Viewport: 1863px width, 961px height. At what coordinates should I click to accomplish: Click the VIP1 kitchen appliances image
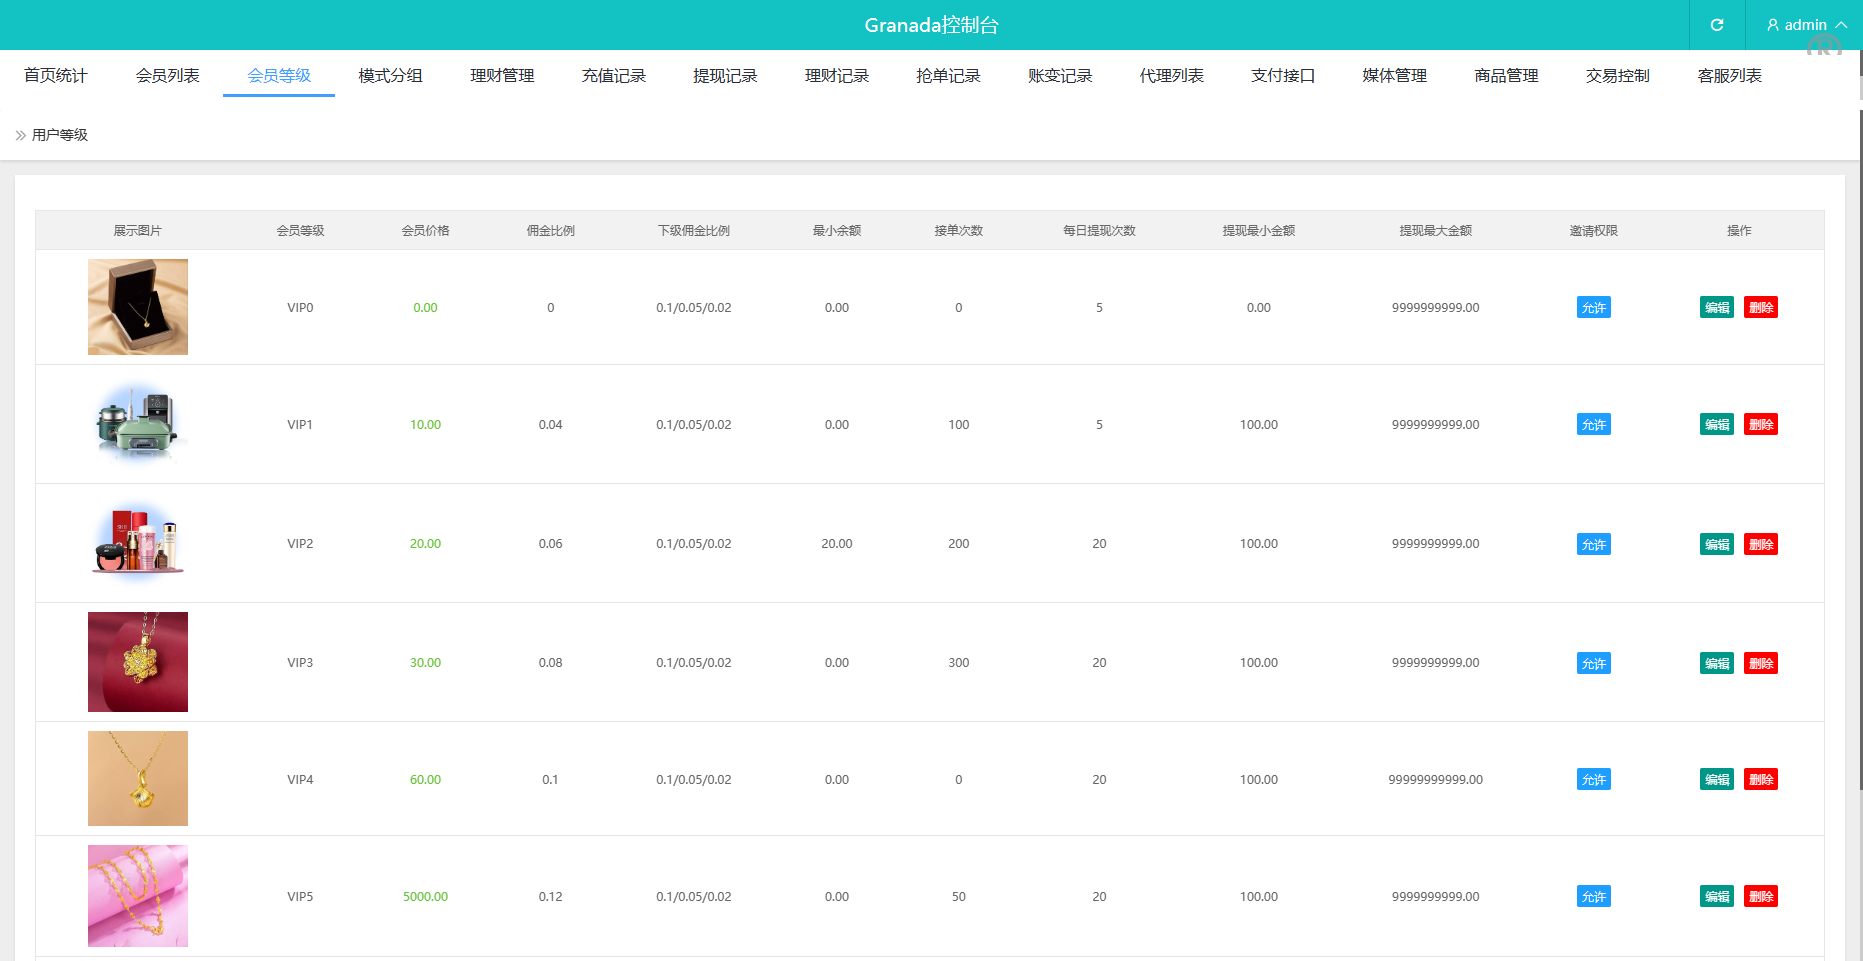(x=138, y=424)
